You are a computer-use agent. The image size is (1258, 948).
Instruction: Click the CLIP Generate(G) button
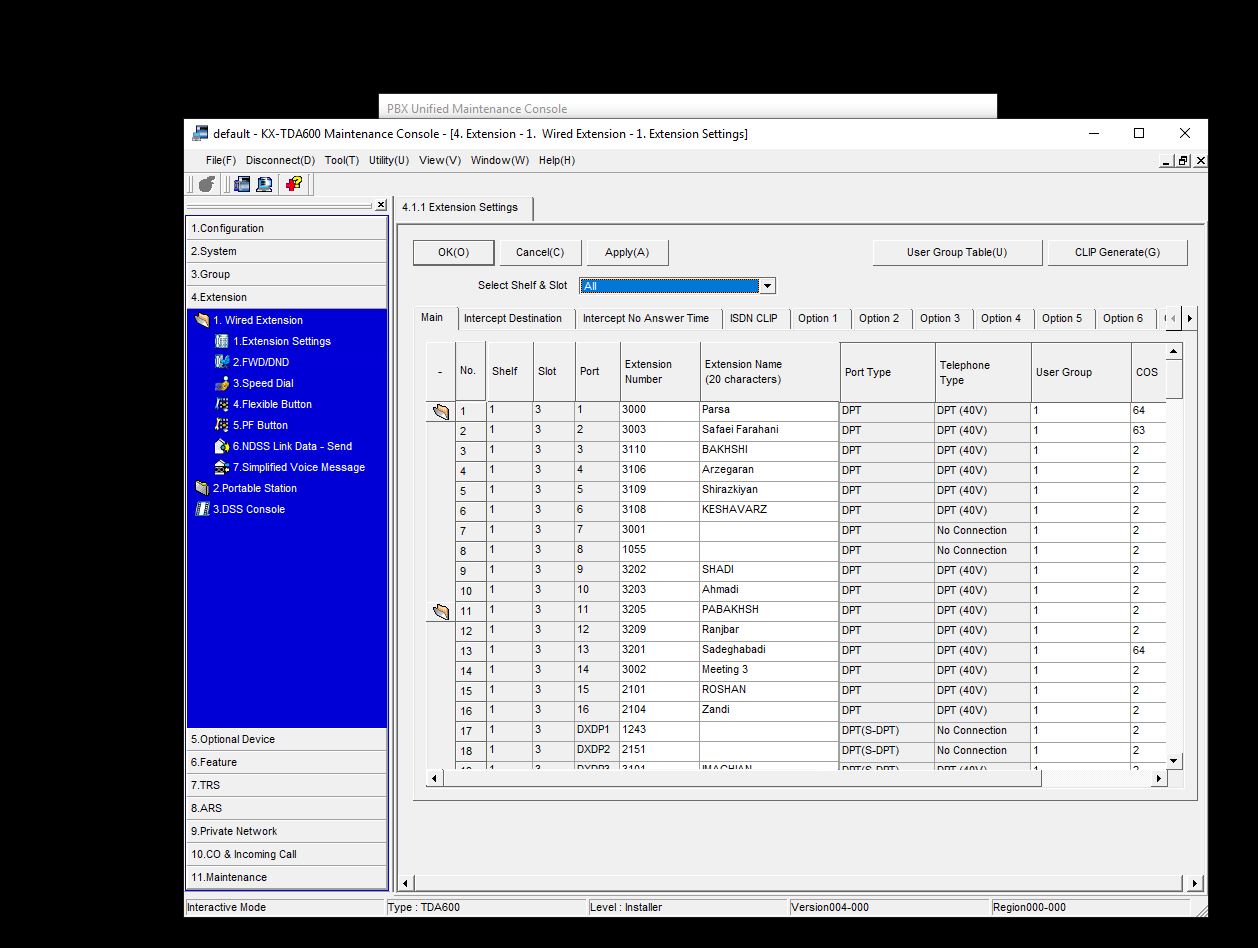(1117, 252)
